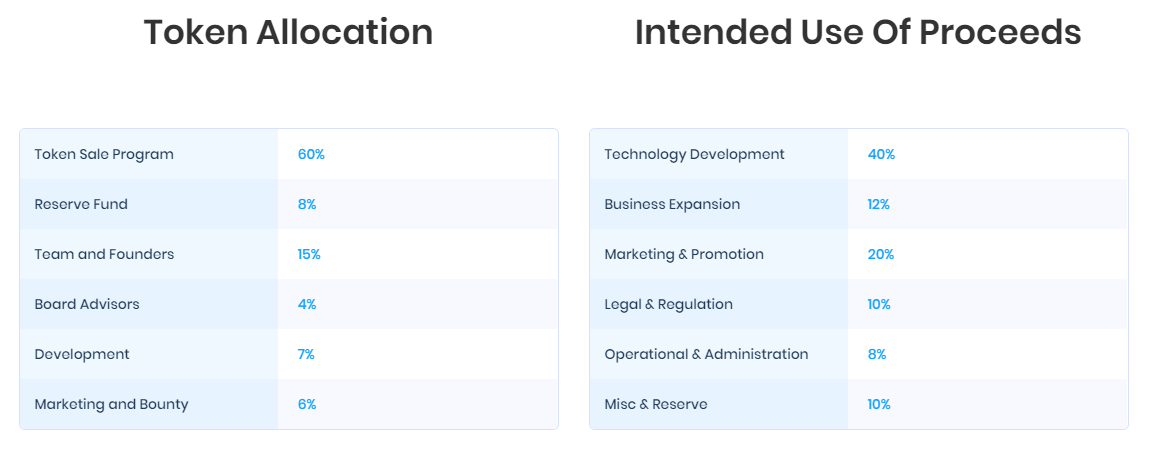Click the 6% Marketing and Bounty value
Screen dimensions: 1153x460
[307, 404]
